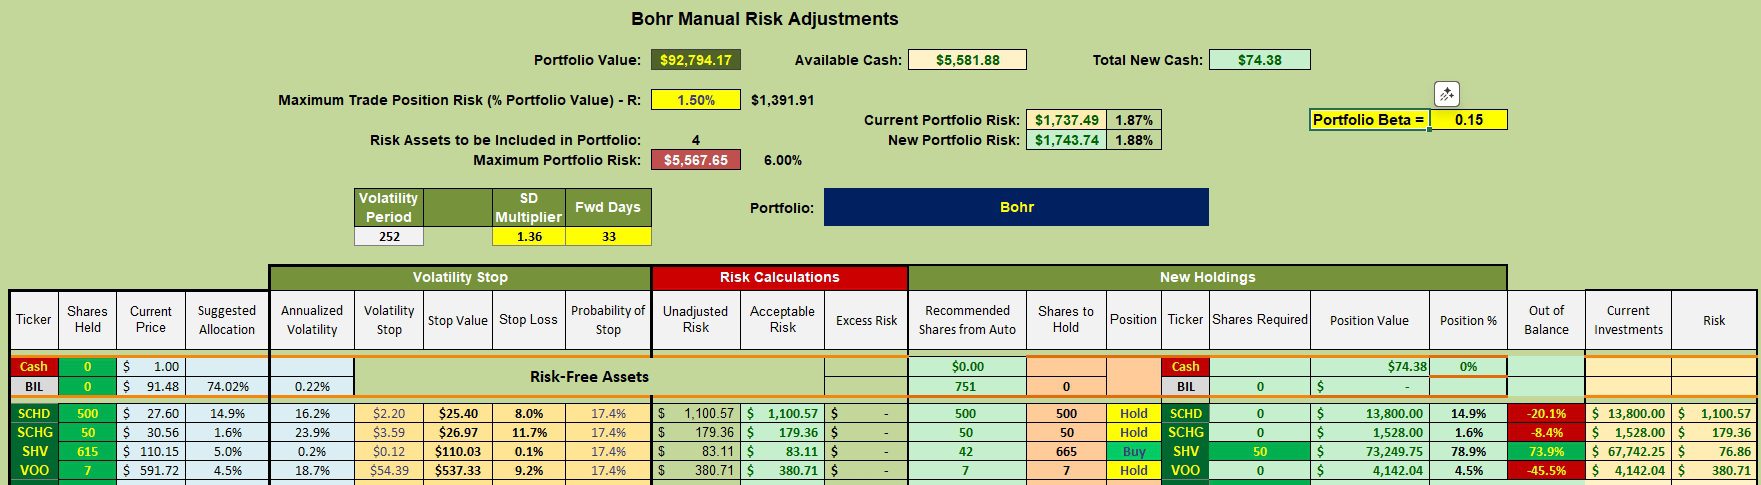Image resolution: width=1761 pixels, height=485 pixels.
Task: Click the 1.88% new risk percentage
Action: [x=1134, y=140]
